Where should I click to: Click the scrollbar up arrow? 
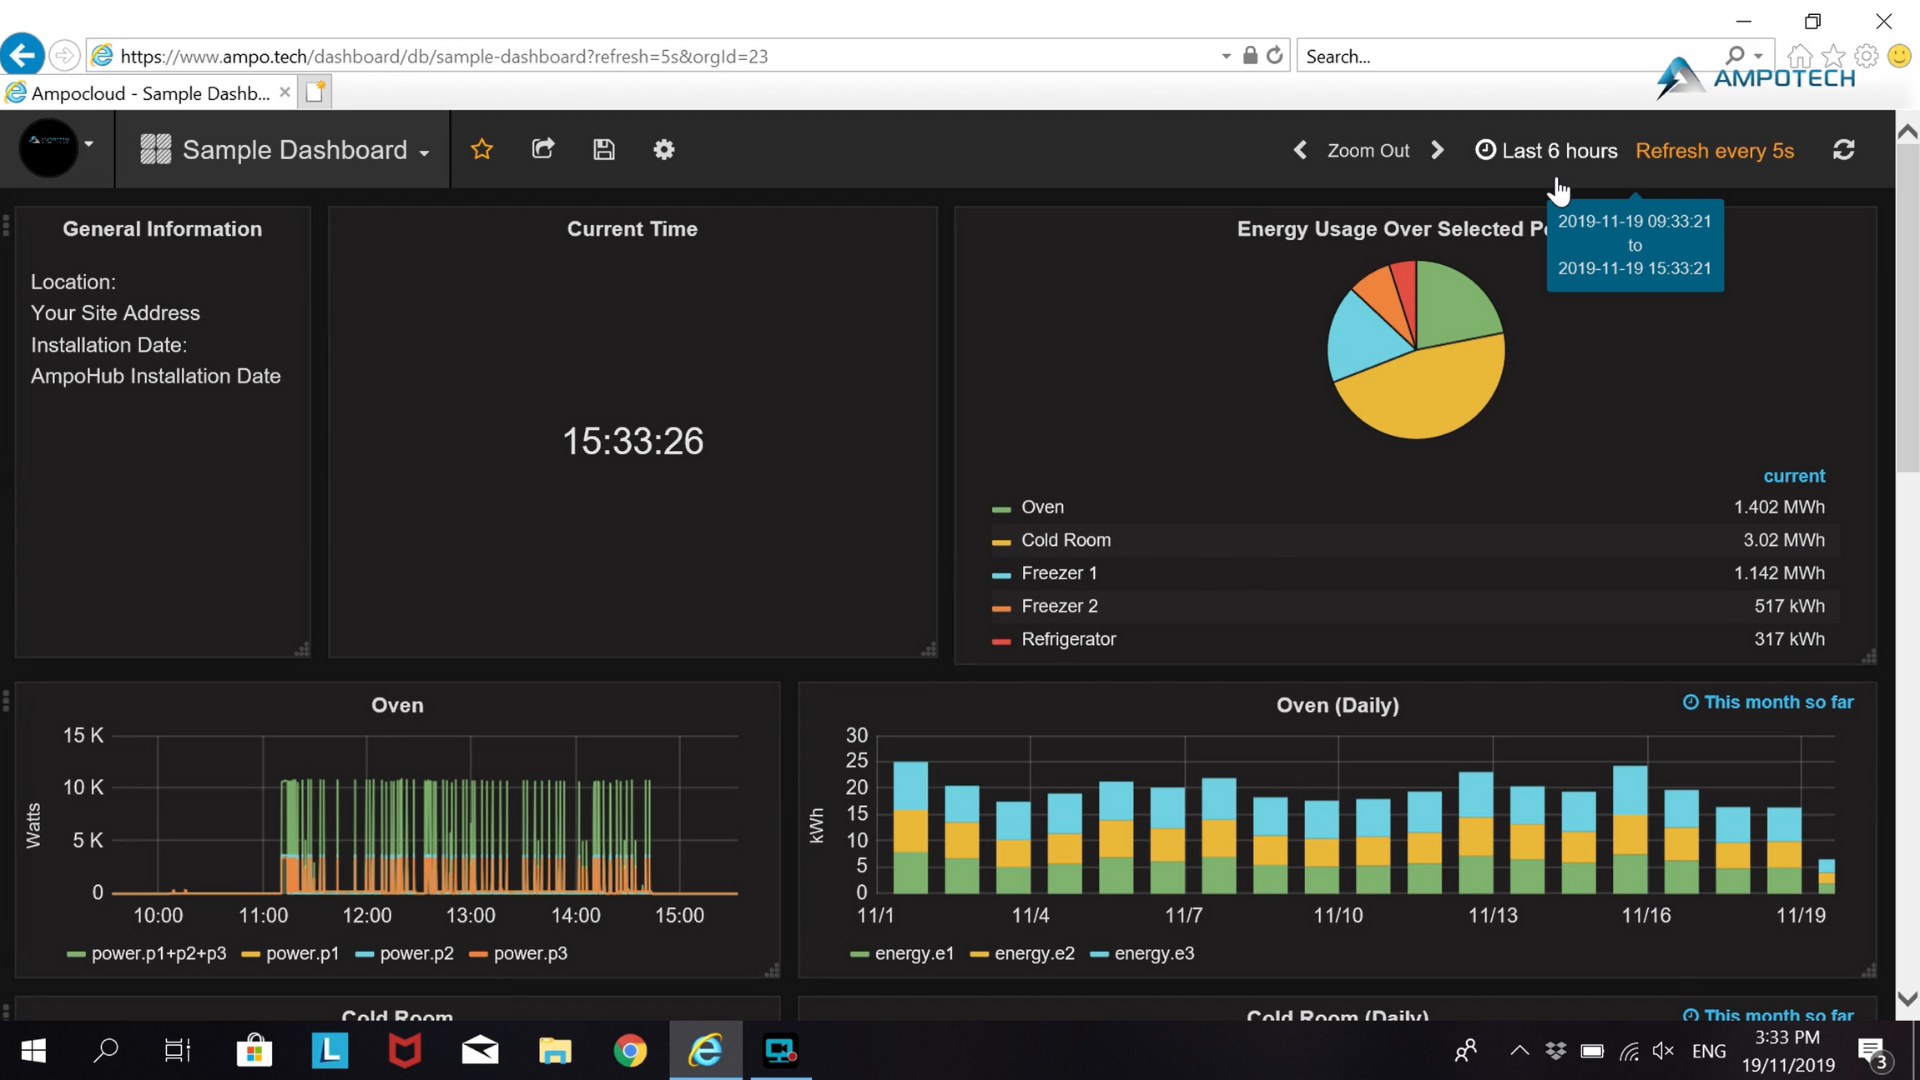coord(1907,131)
